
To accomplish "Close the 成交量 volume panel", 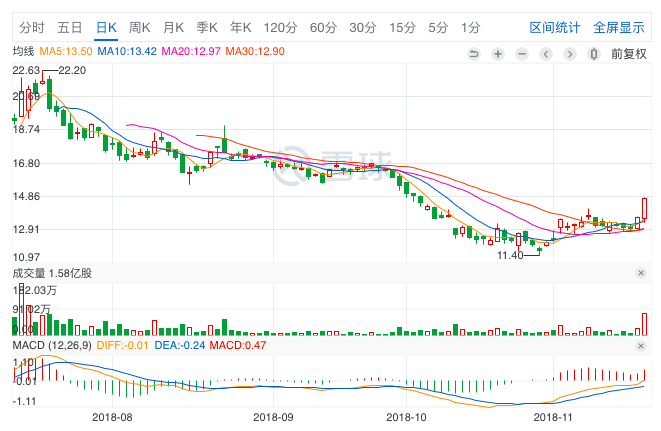I will [641, 273].
